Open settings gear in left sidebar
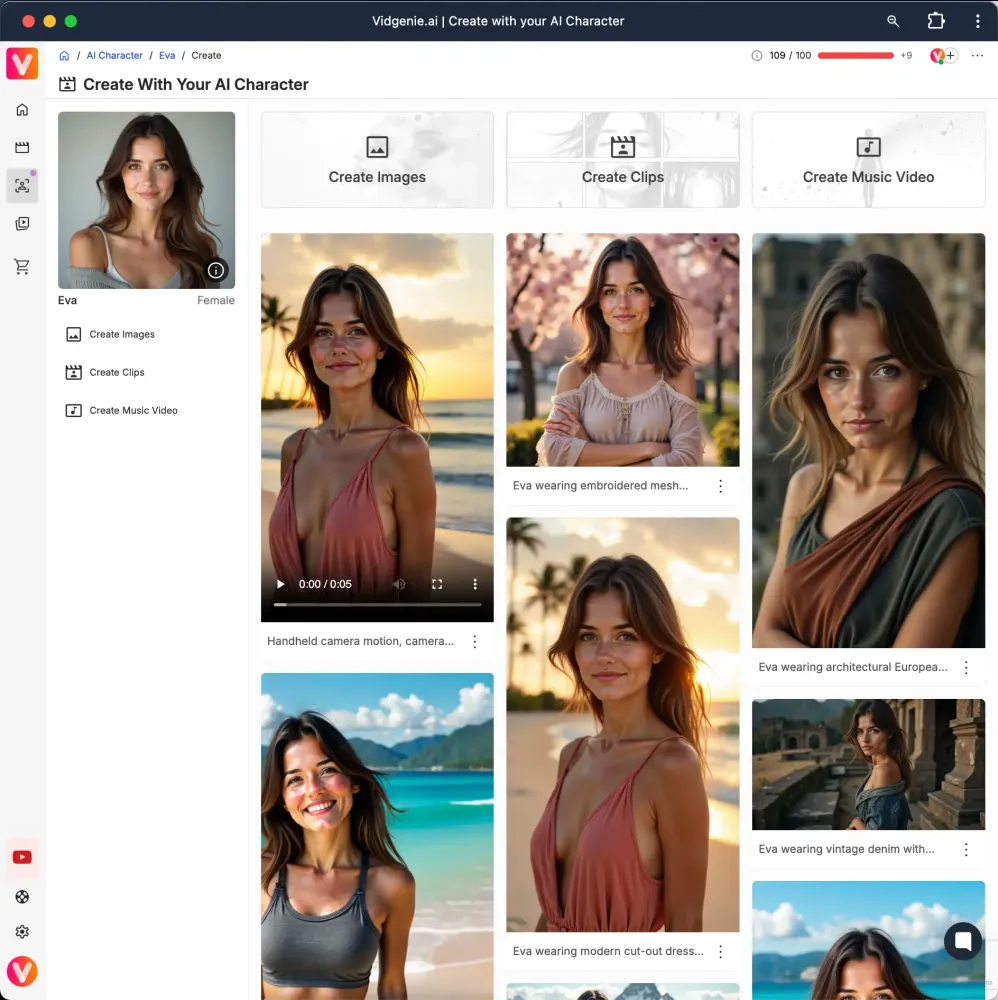Screen dimensions: 998x1000 [x=22, y=932]
